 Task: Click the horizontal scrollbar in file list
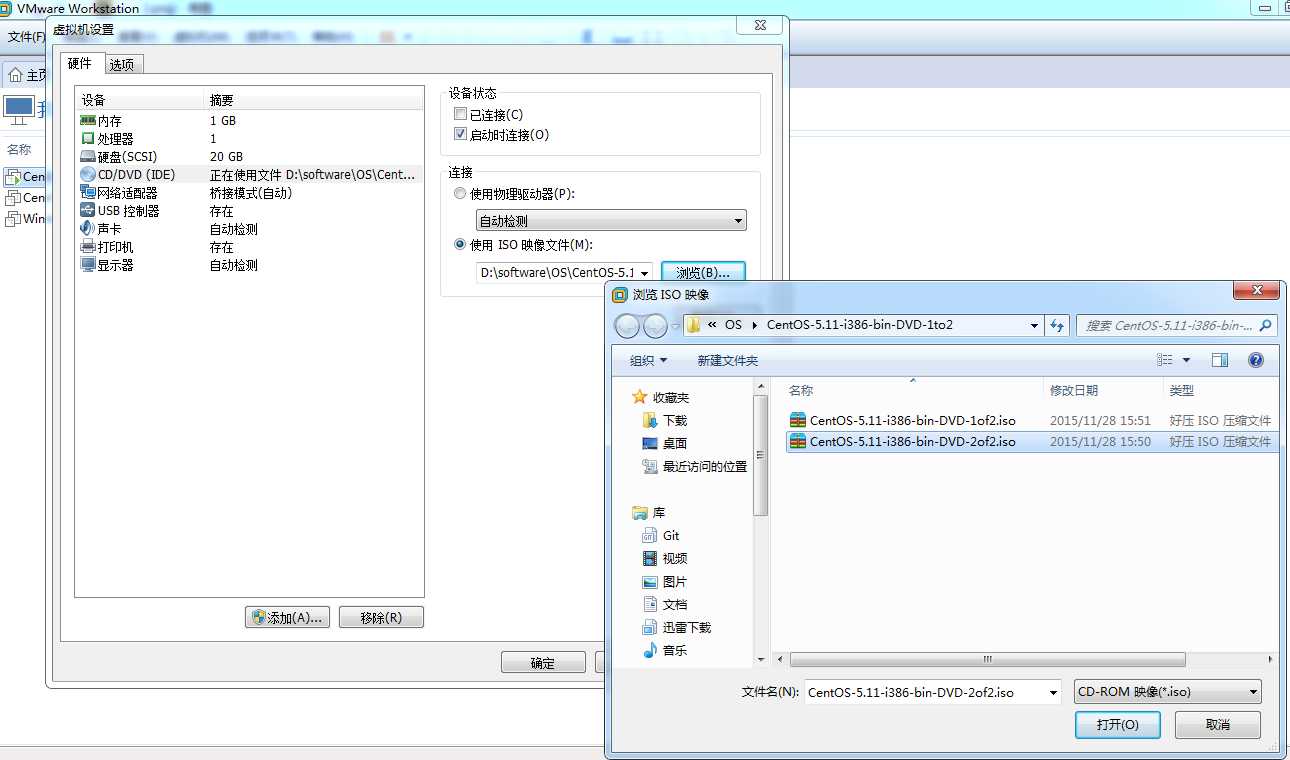click(987, 660)
